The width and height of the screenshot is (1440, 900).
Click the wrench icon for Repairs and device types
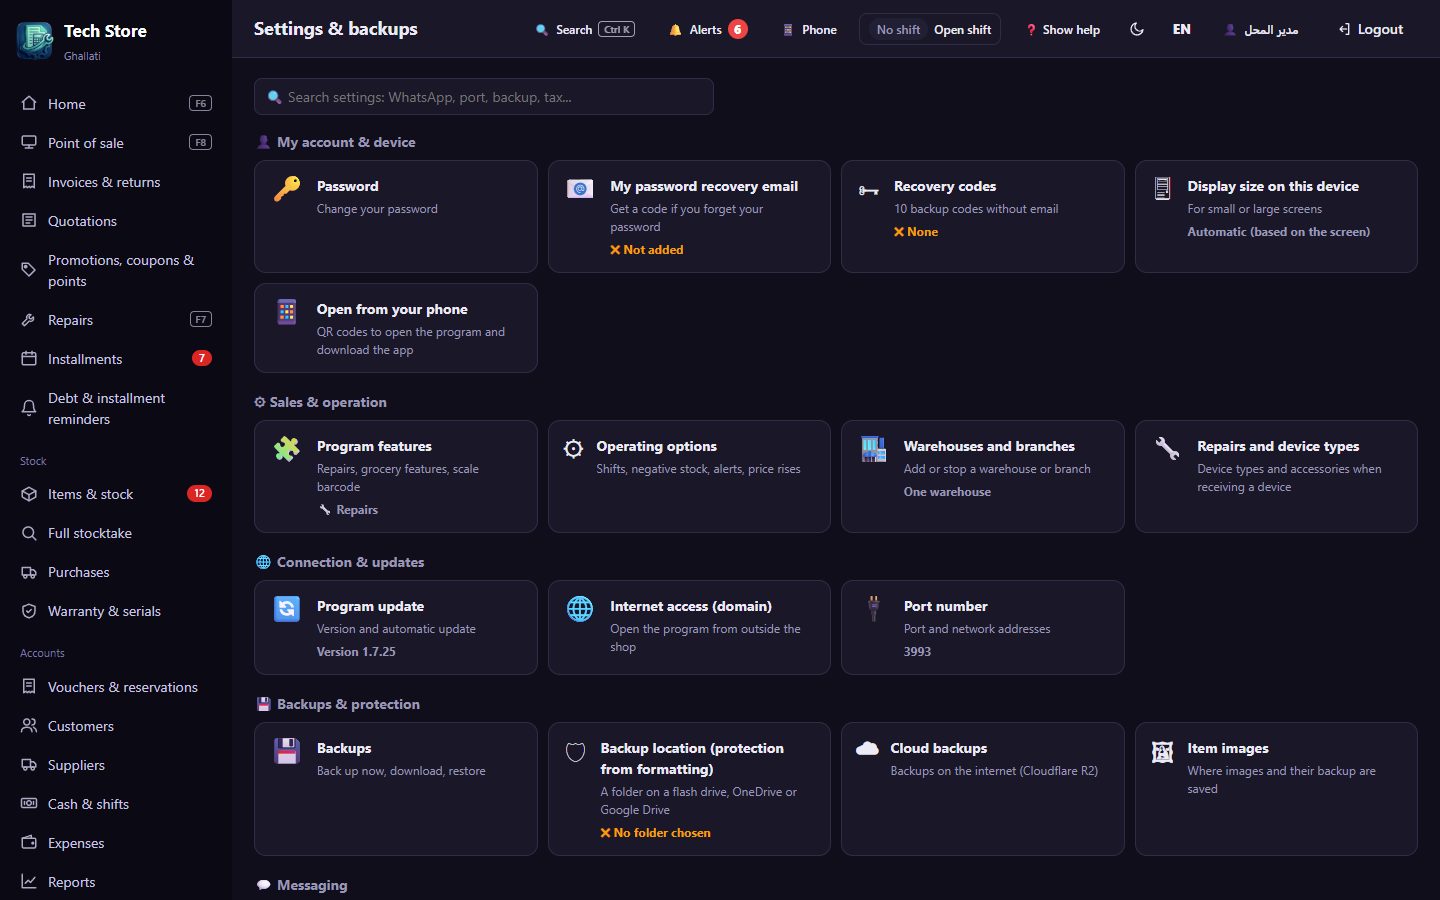click(x=1167, y=449)
